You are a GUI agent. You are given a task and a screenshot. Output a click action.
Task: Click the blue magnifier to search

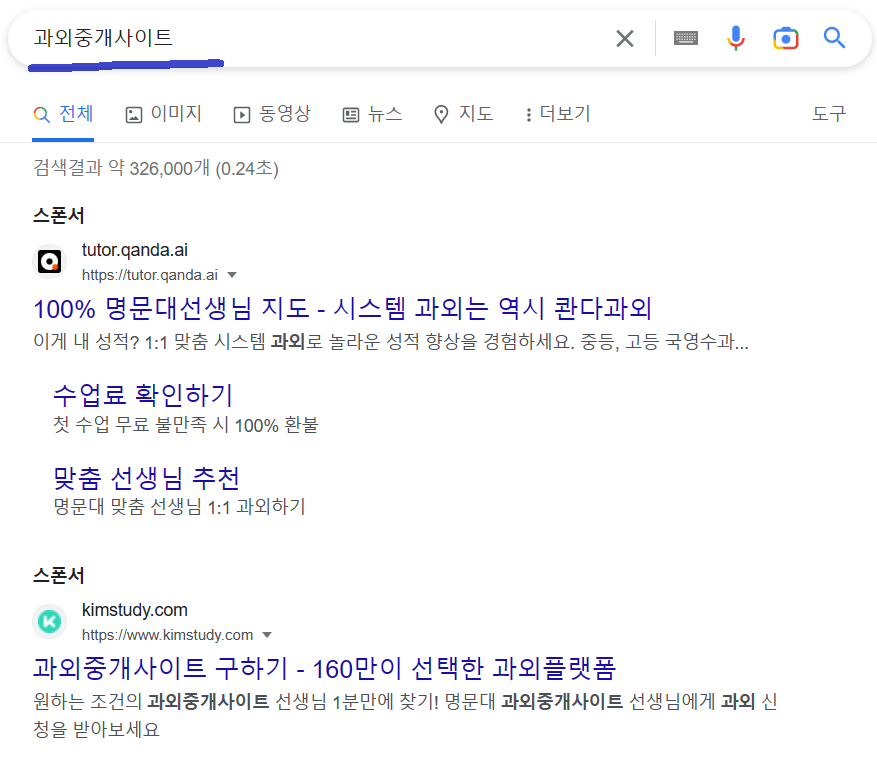(835, 37)
